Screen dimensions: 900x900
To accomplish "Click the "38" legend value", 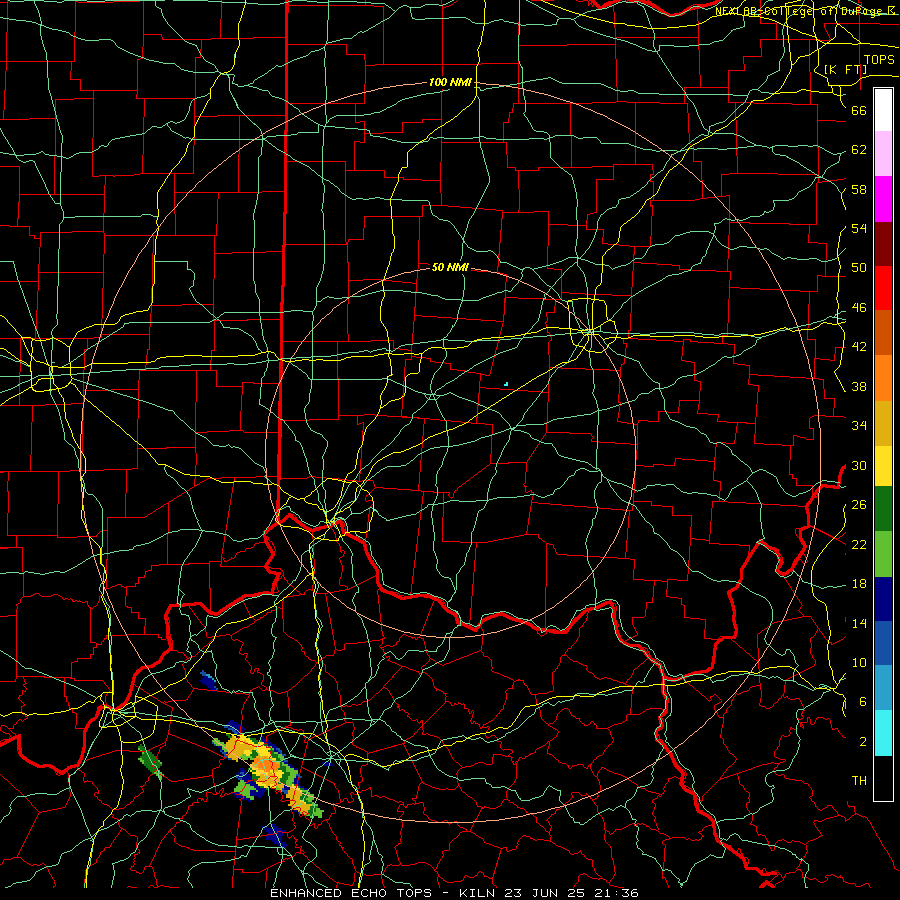I will [859, 386].
